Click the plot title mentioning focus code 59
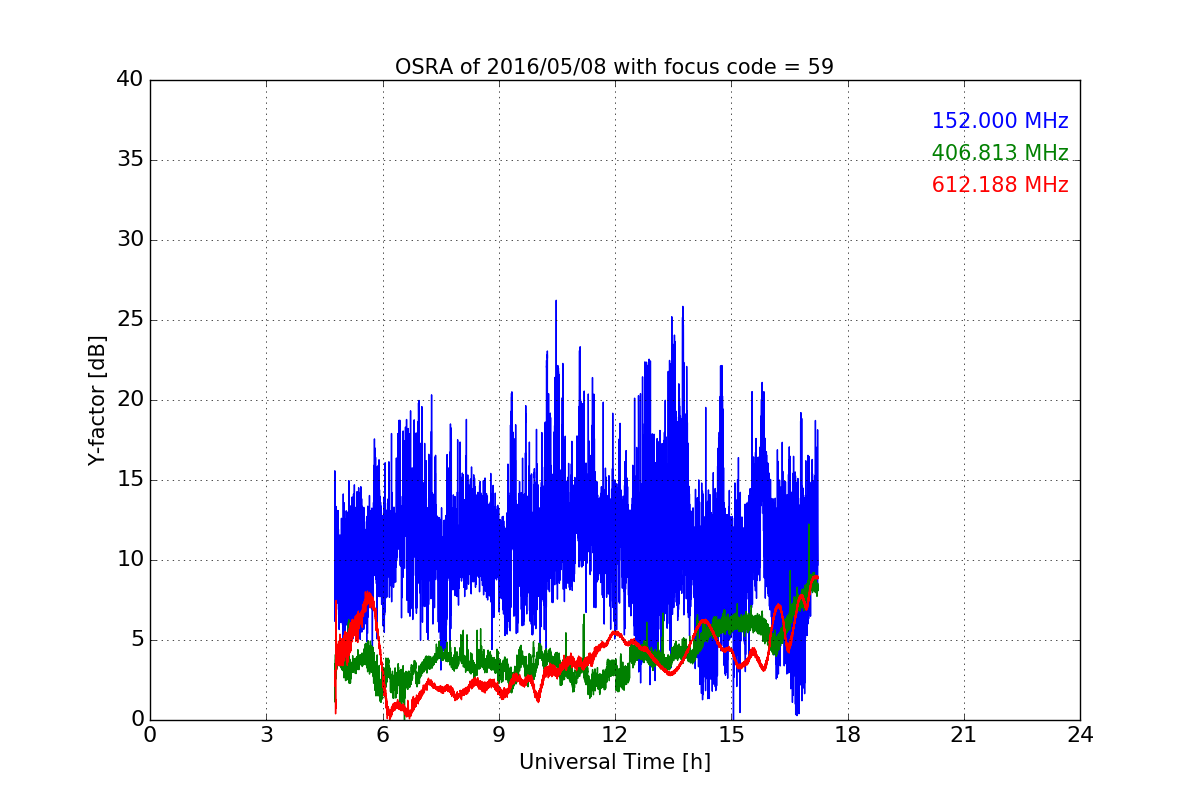Screen dimensions: 1200x800 coord(614,67)
